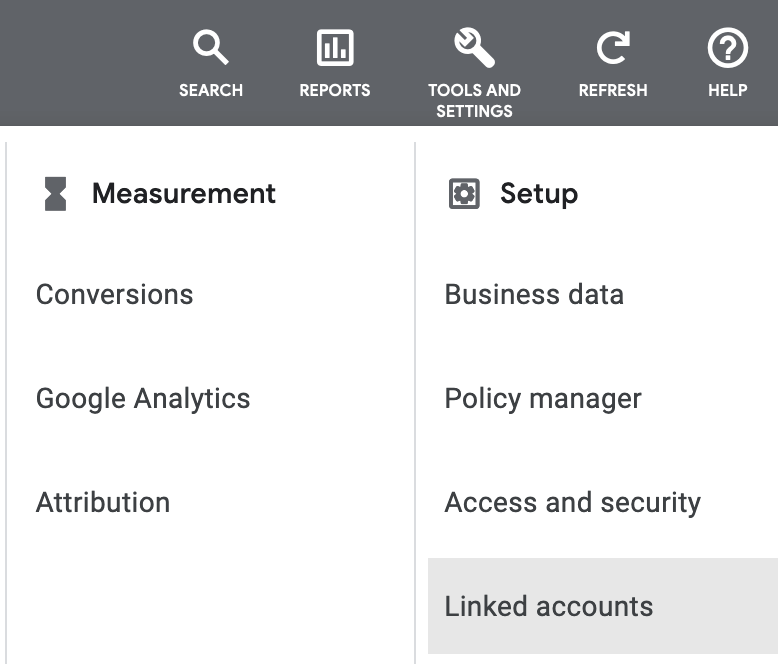The height and width of the screenshot is (664, 778).
Task: Select Attribution in Measurement column
Action: [x=103, y=502]
